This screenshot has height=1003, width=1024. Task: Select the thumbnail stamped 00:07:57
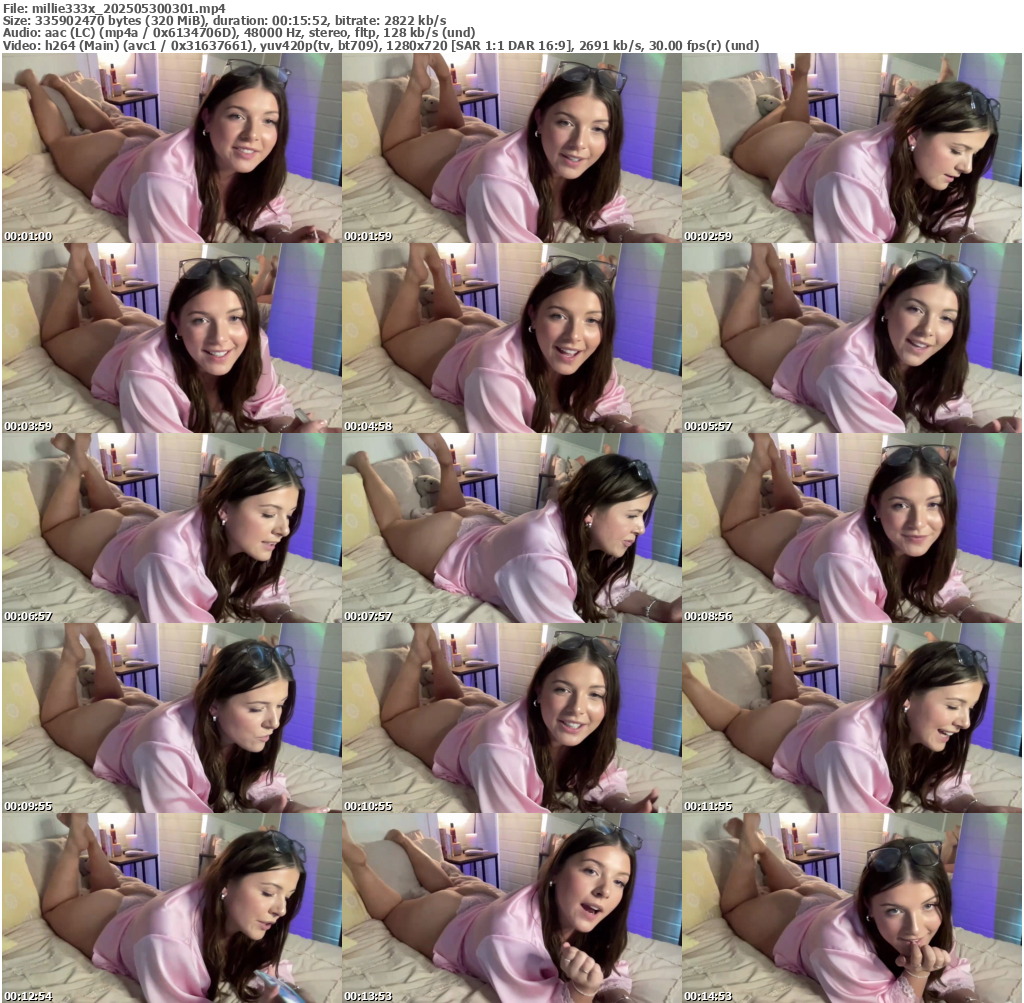pos(511,528)
